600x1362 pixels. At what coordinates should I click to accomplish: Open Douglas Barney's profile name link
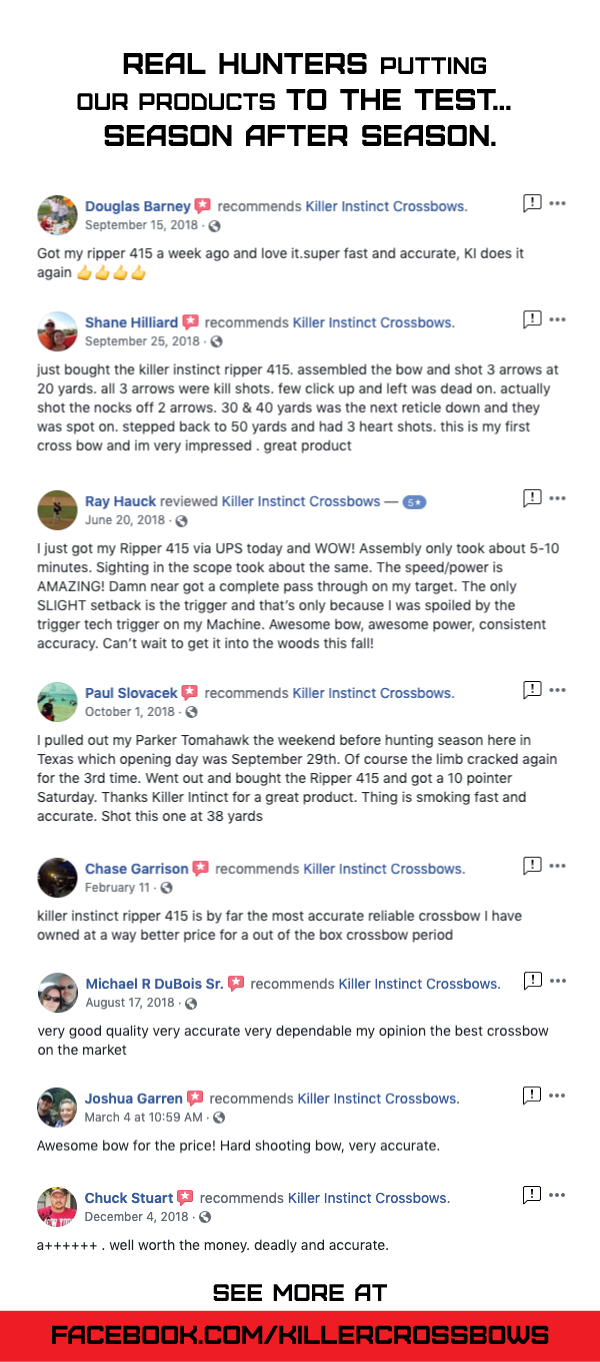[x=137, y=206]
